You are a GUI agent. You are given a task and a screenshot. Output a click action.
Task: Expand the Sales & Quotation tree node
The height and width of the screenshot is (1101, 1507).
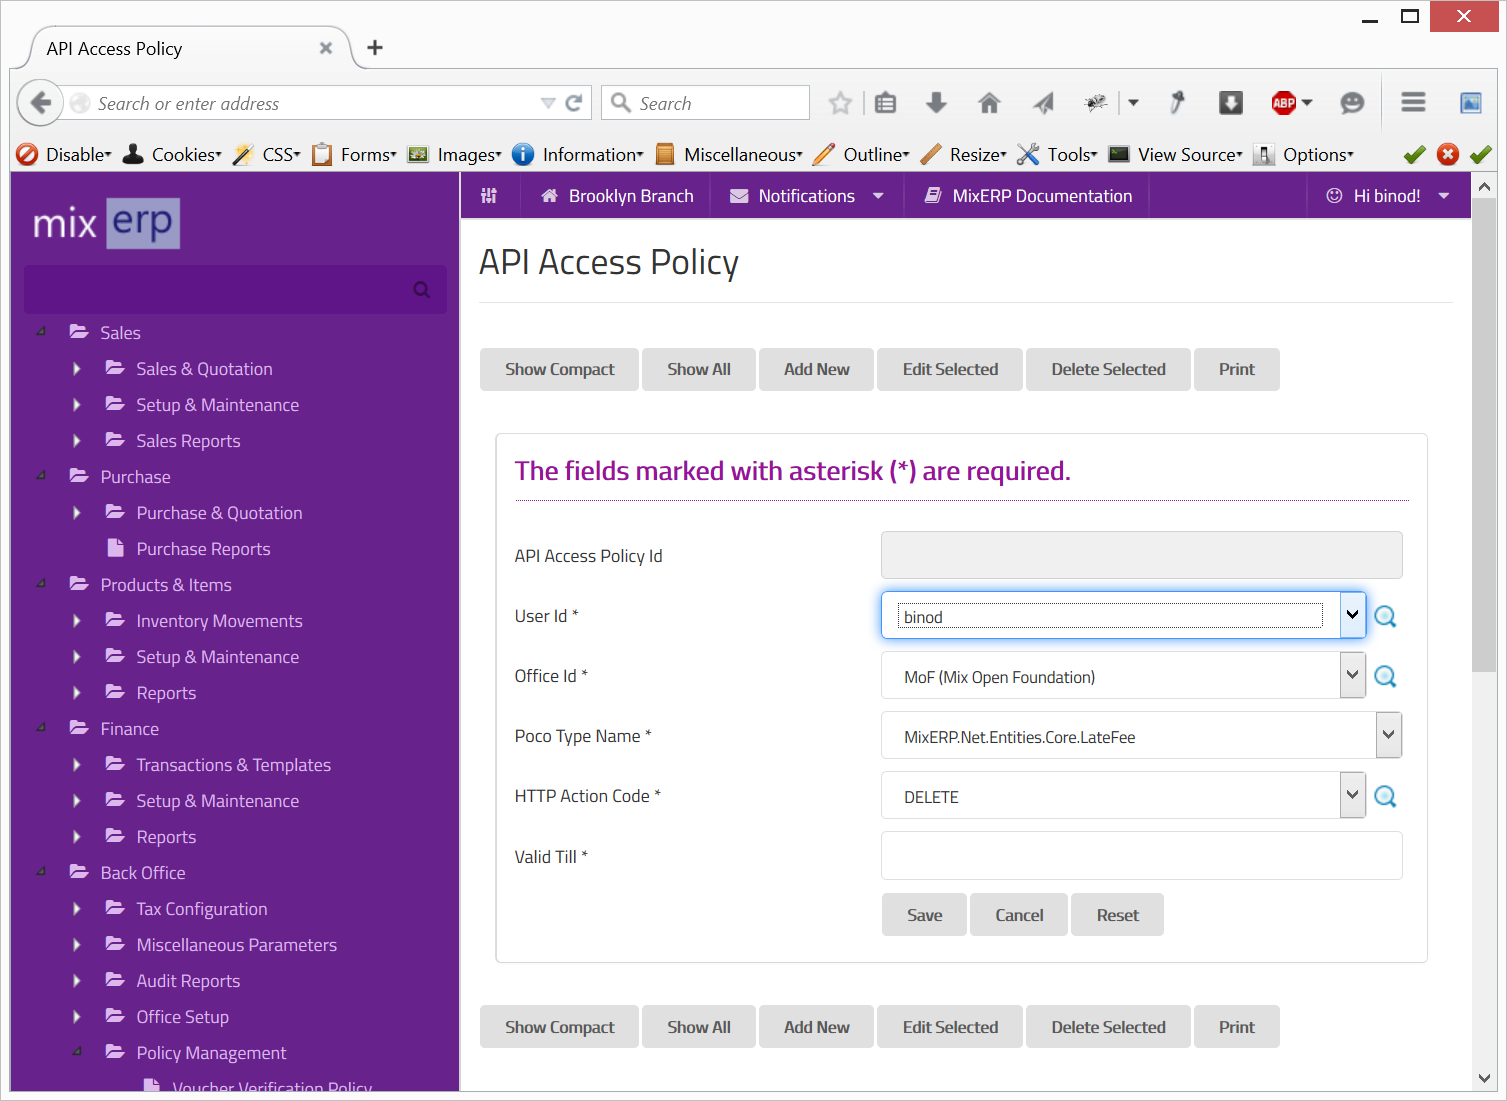coord(77,369)
